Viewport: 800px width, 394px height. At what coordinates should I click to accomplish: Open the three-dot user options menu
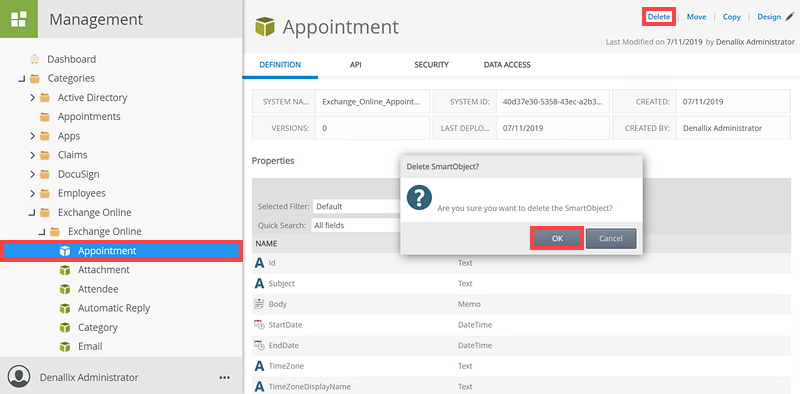pyautogui.click(x=224, y=378)
